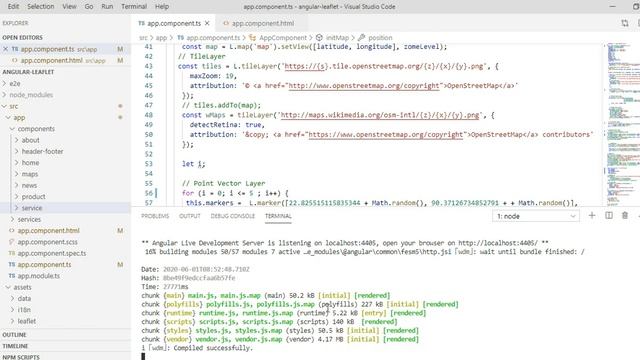Add a new terminal with plus icon
Viewport: 640px width, 360px height.
pos(592,216)
